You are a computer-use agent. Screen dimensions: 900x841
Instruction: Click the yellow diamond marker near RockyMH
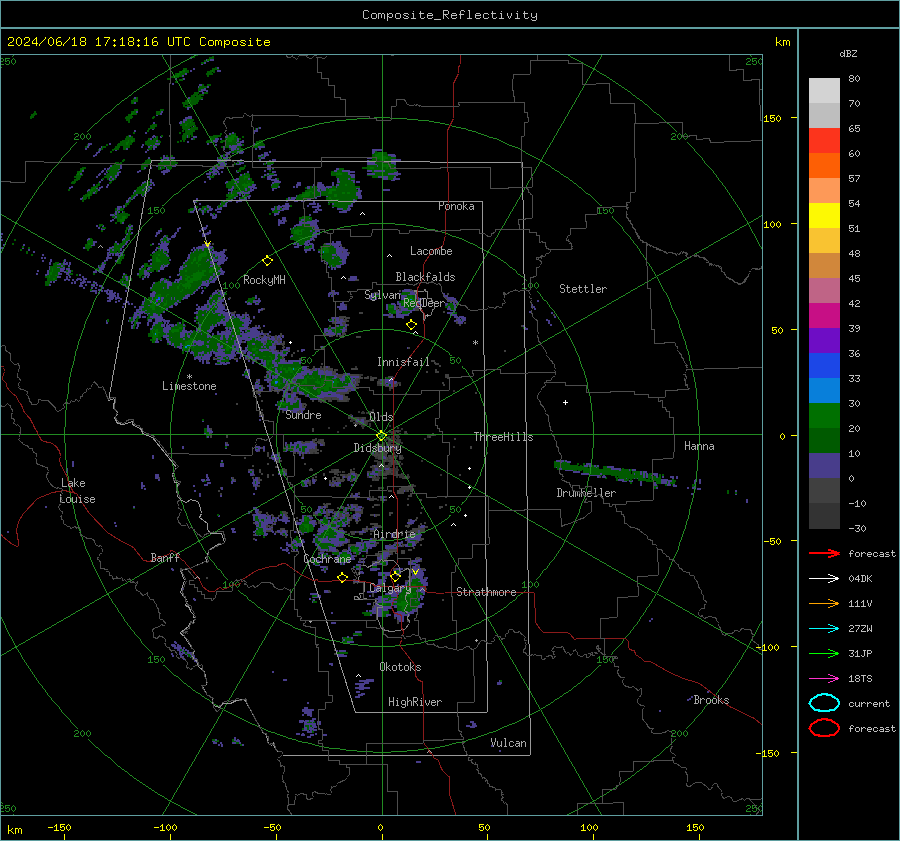pos(267,261)
